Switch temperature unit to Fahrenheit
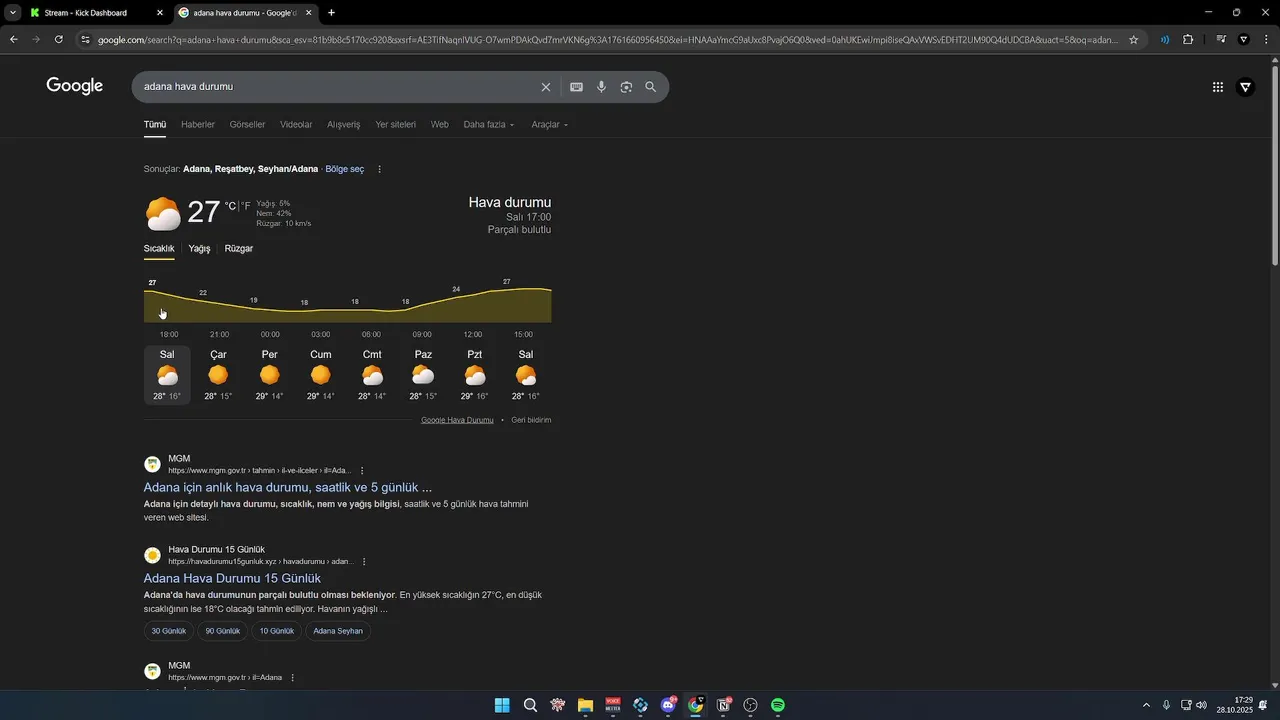Image resolution: width=1280 pixels, height=720 pixels. (246, 206)
